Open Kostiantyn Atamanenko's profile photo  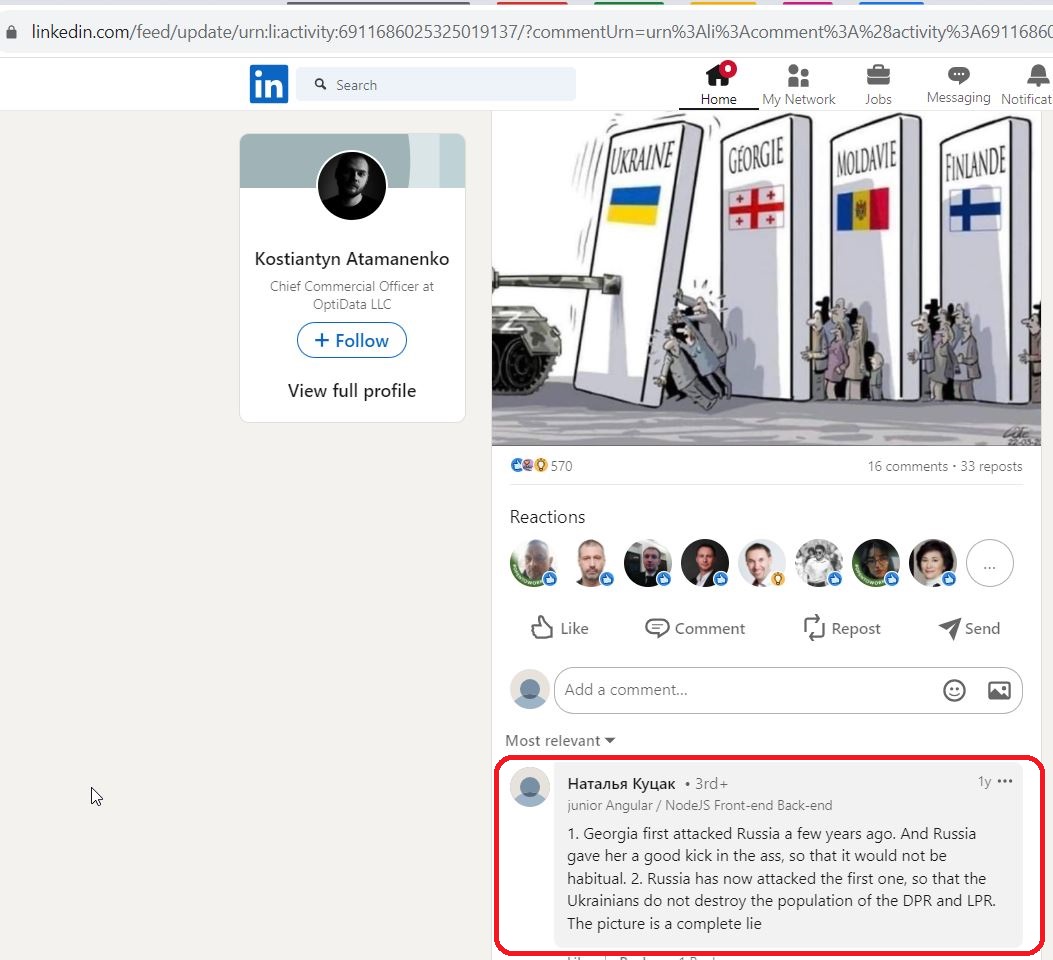[x=352, y=185]
